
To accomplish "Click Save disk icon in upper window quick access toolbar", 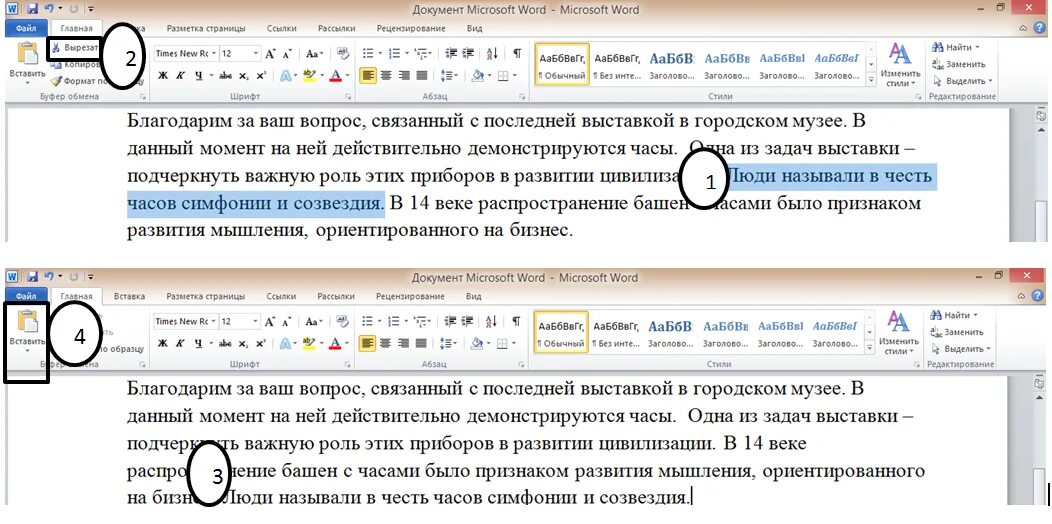I will (x=32, y=9).
